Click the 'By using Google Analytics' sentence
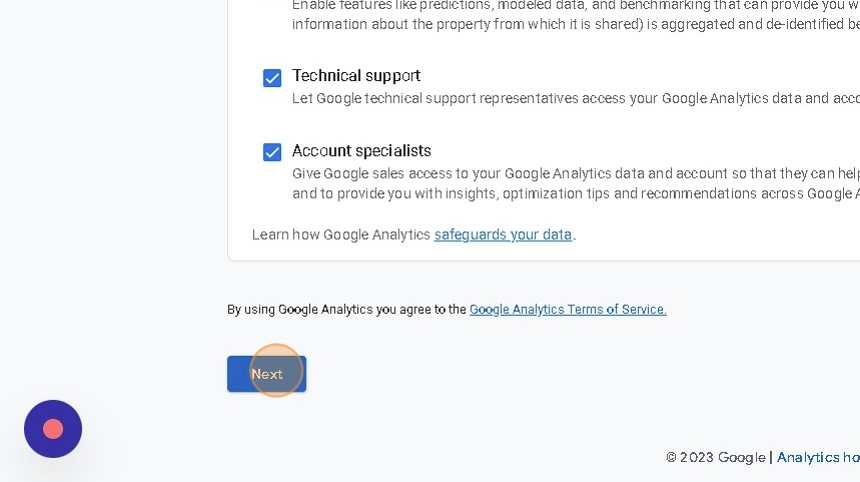The image size is (860, 482). click(346, 310)
